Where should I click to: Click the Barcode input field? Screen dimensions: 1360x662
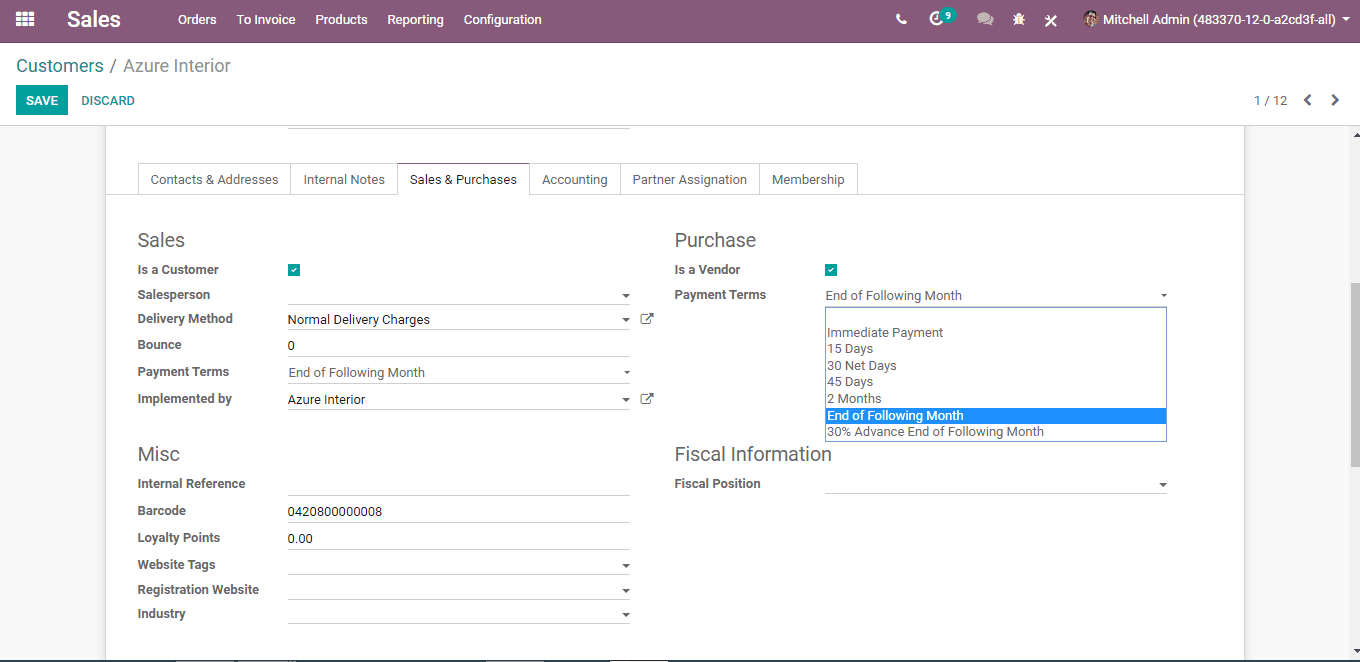[459, 511]
